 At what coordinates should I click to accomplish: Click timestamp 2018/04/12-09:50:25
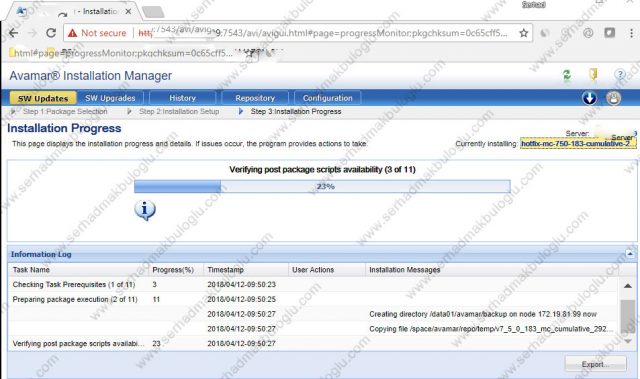click(241, 299)
